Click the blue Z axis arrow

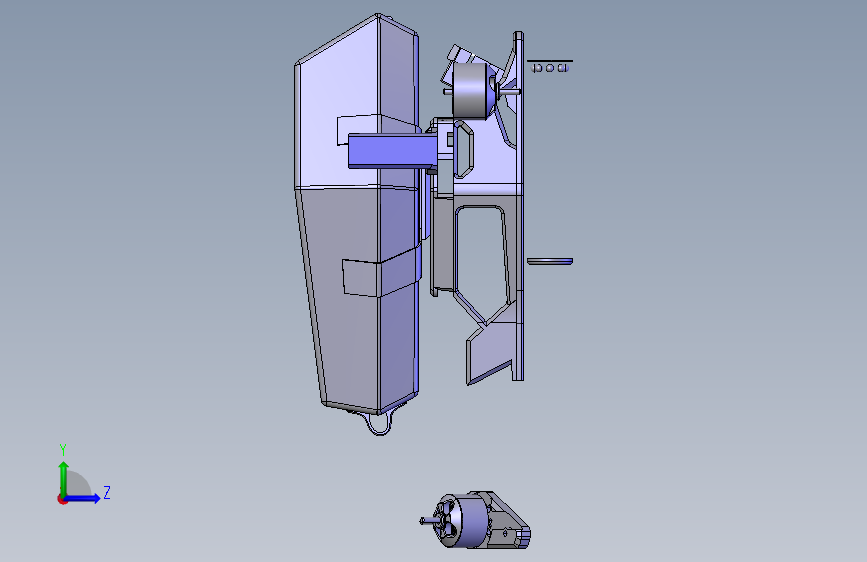click(x=83, y=498)
